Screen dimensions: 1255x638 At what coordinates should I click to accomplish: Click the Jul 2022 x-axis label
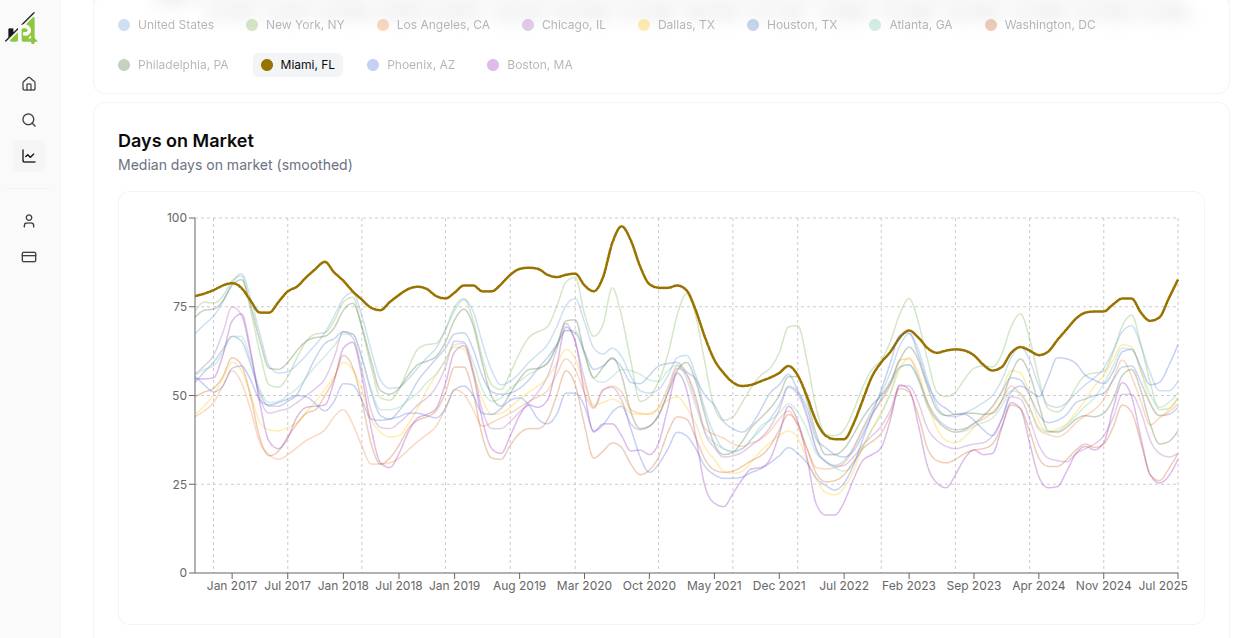[x=844, y=586]
